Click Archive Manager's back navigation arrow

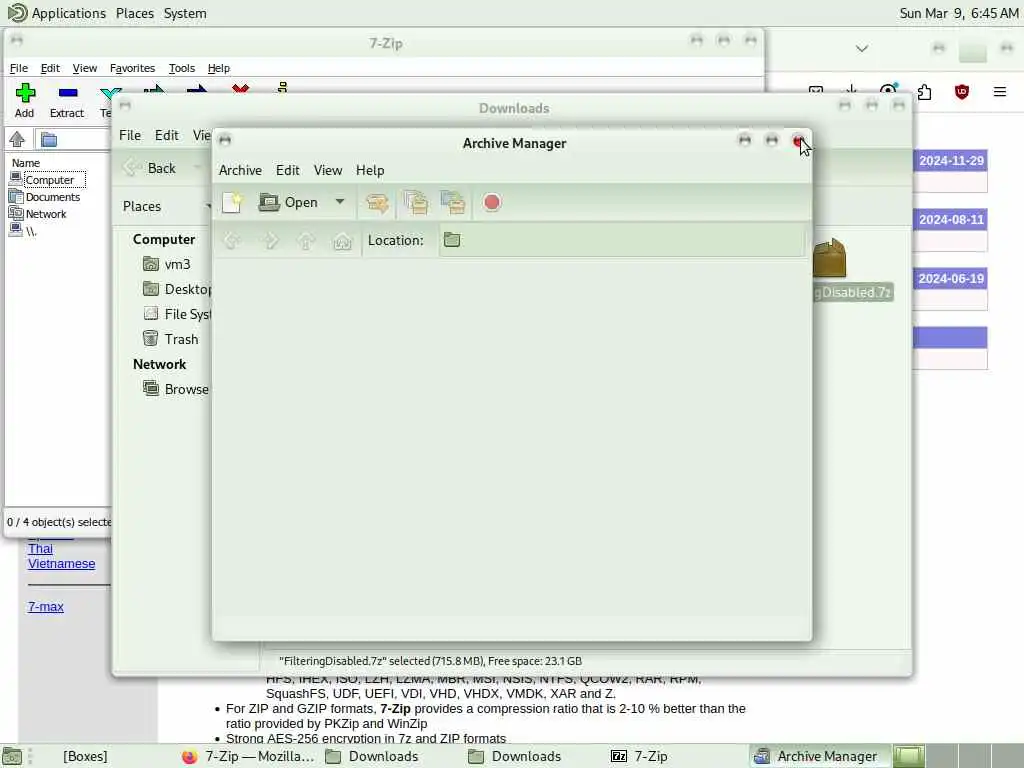232,241
